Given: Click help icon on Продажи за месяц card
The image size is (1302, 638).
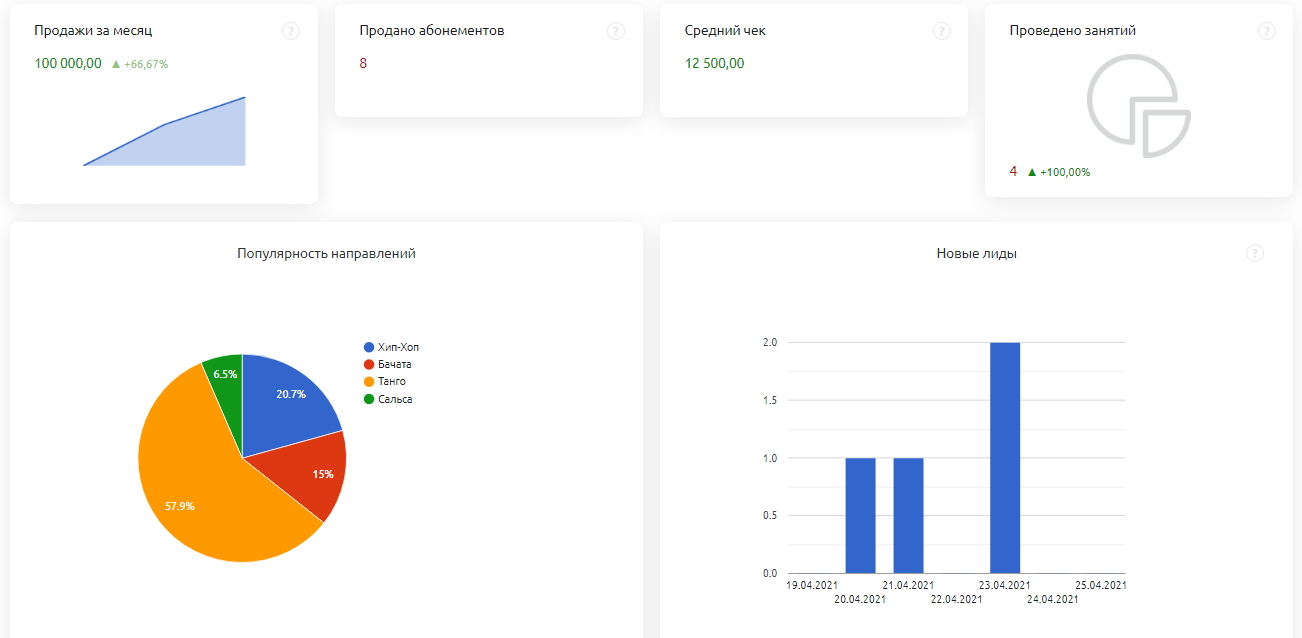Looking at the screenshot, I should pyautogui.click(x=290, y=31).
